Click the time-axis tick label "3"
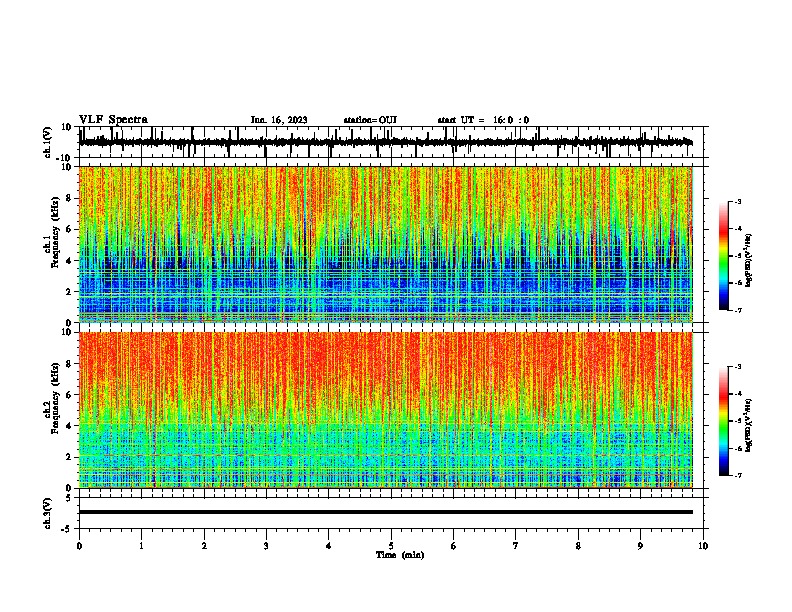792x612 pixels. click(x=266, y=546)
